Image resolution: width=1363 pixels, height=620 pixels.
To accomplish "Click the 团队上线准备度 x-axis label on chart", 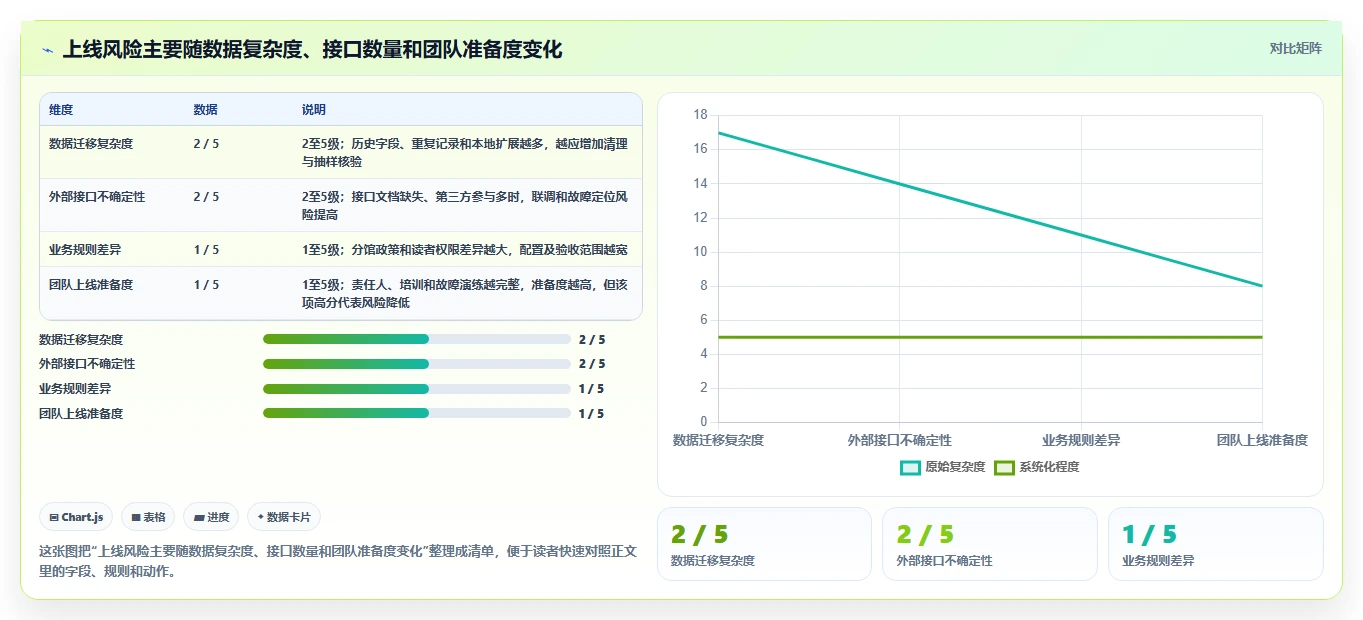I will [1262, 440].
